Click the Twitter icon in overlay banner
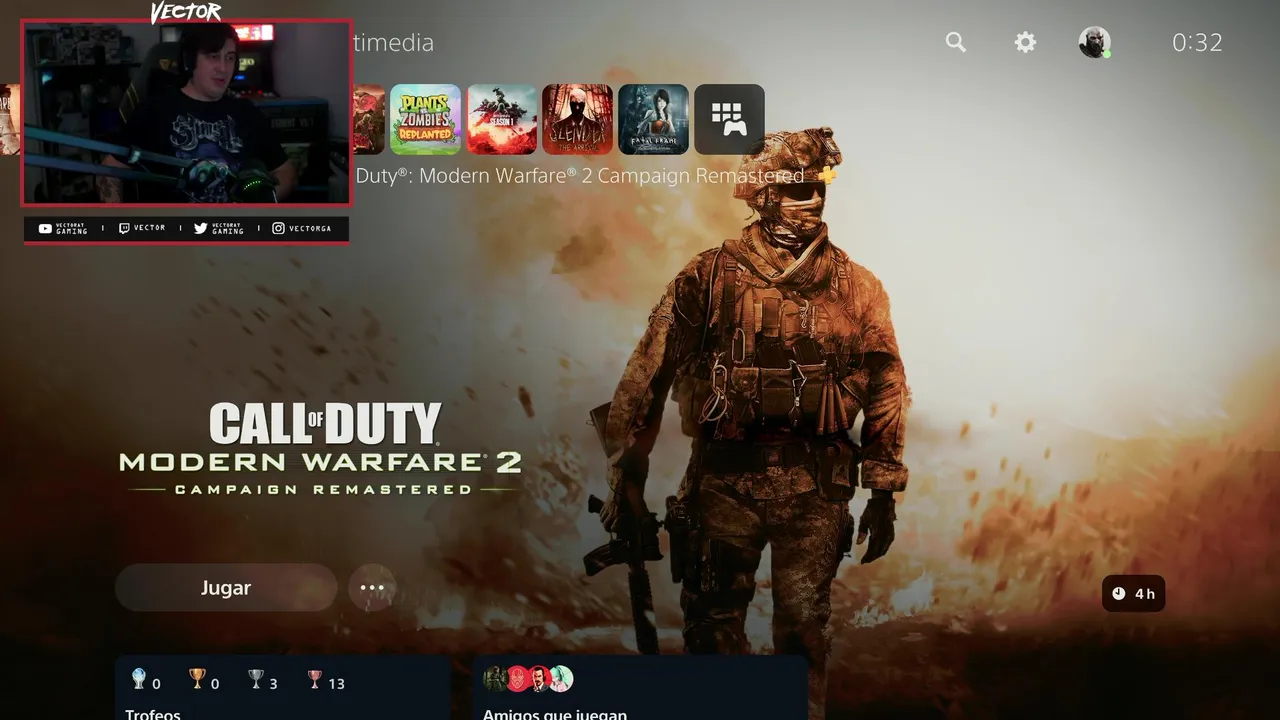 [x=200, y=229]
